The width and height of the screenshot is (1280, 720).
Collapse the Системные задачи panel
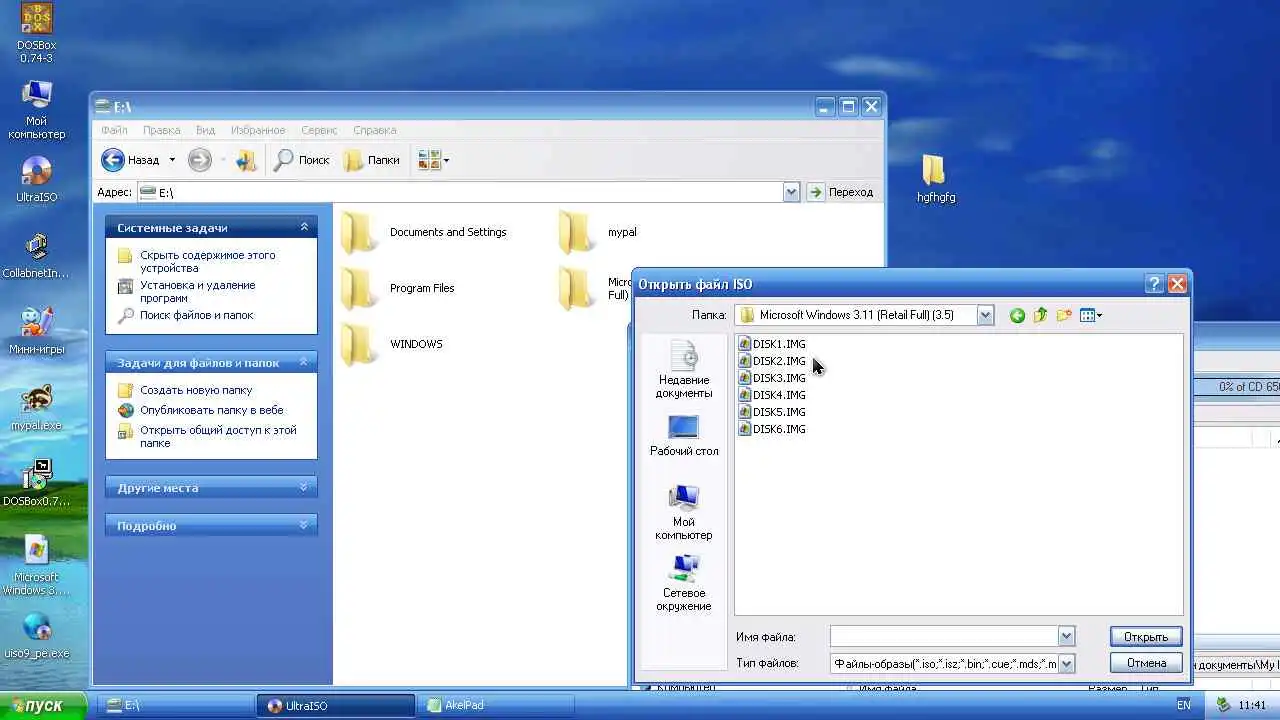[304, 228]
